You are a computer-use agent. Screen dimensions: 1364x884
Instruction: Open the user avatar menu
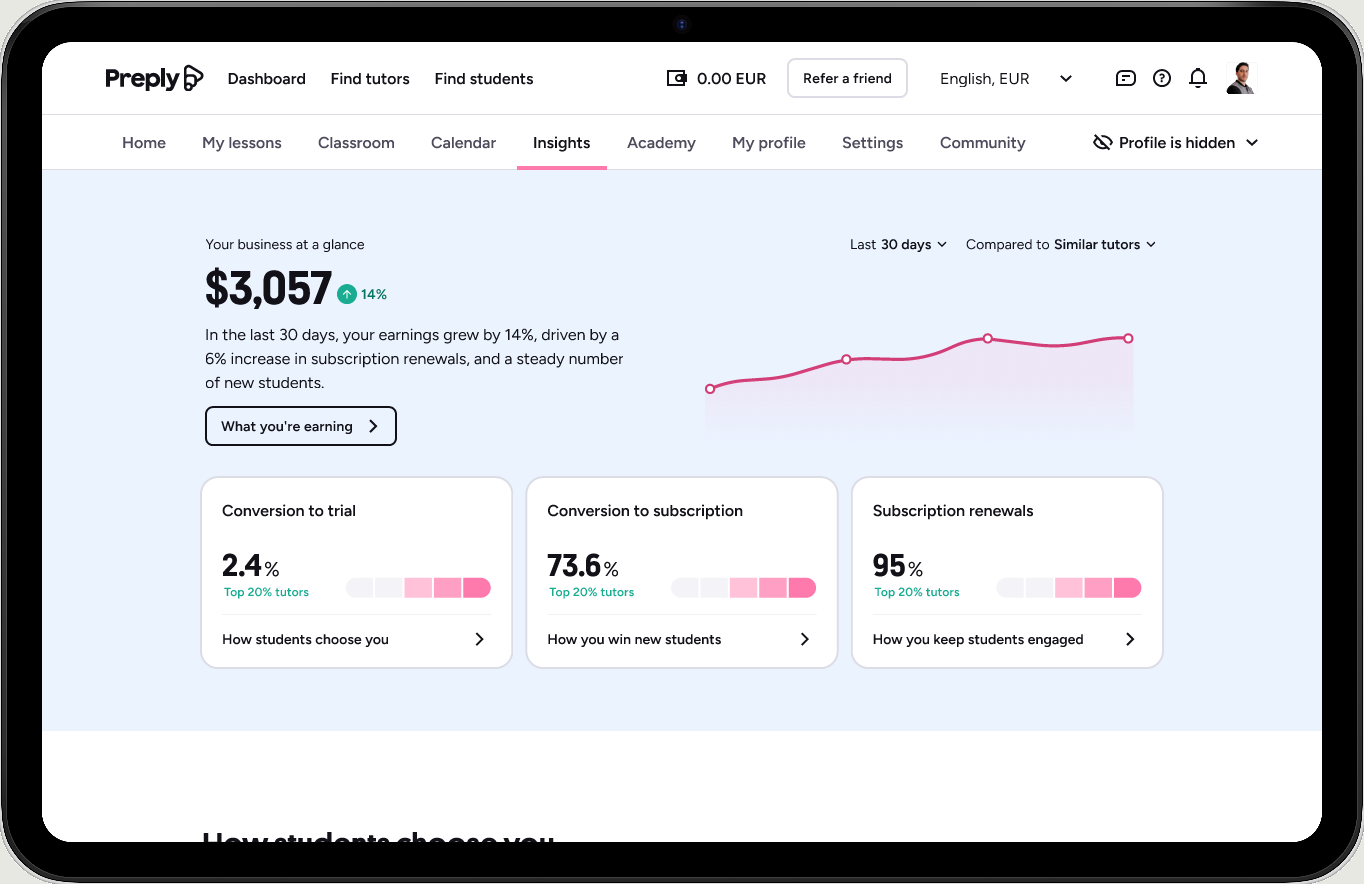[x=1240, y=78]
